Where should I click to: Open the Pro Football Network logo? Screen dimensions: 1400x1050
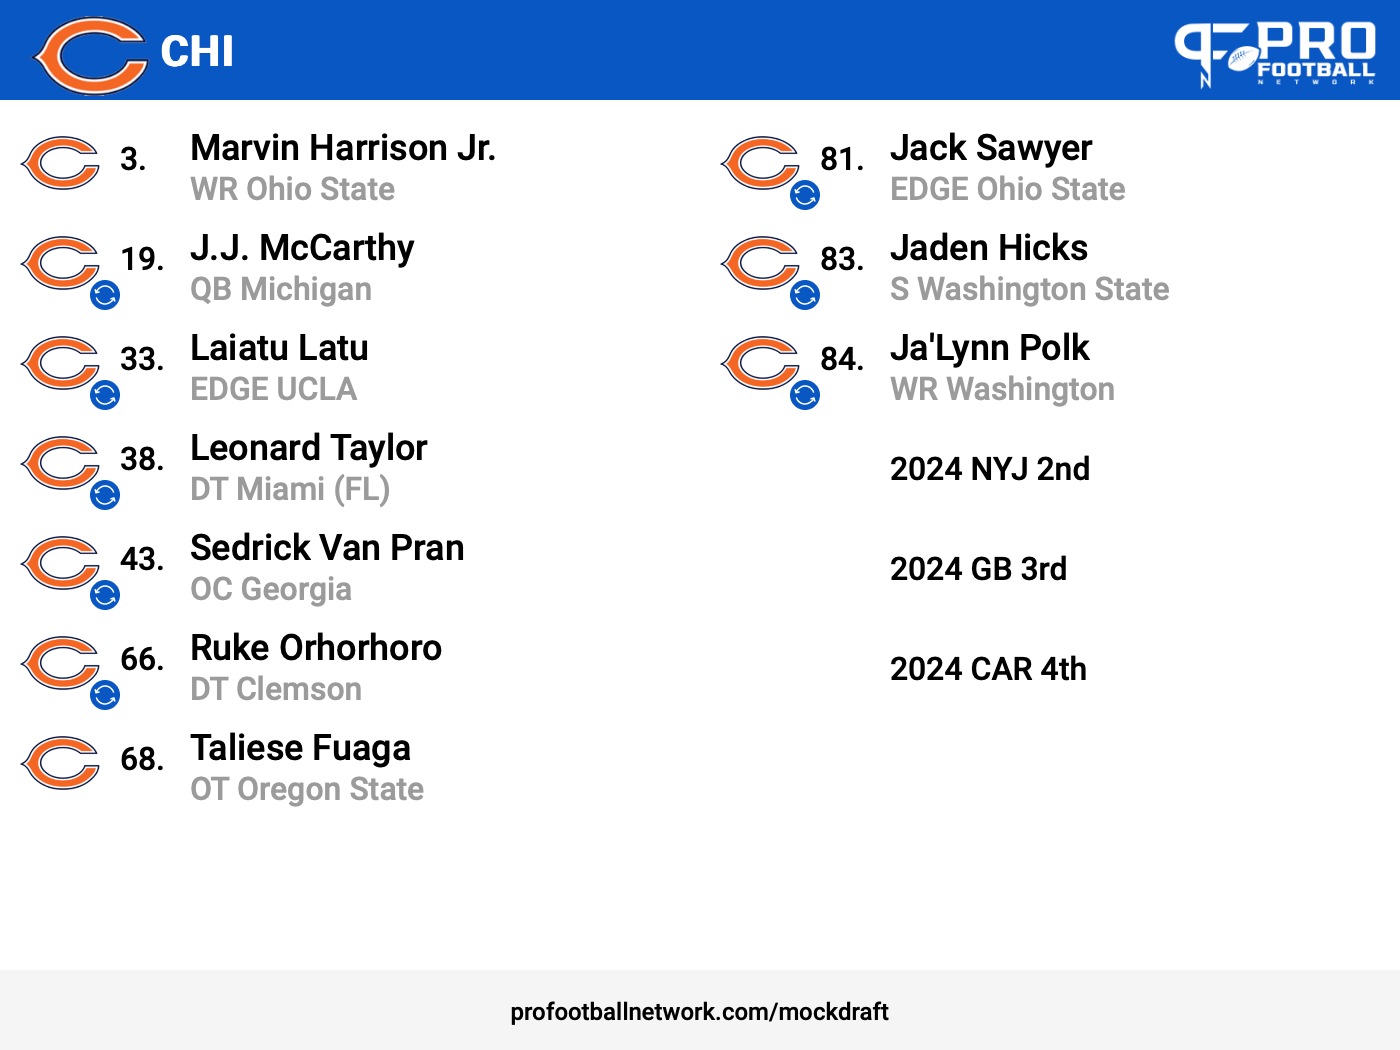[x=1275, y=55]
